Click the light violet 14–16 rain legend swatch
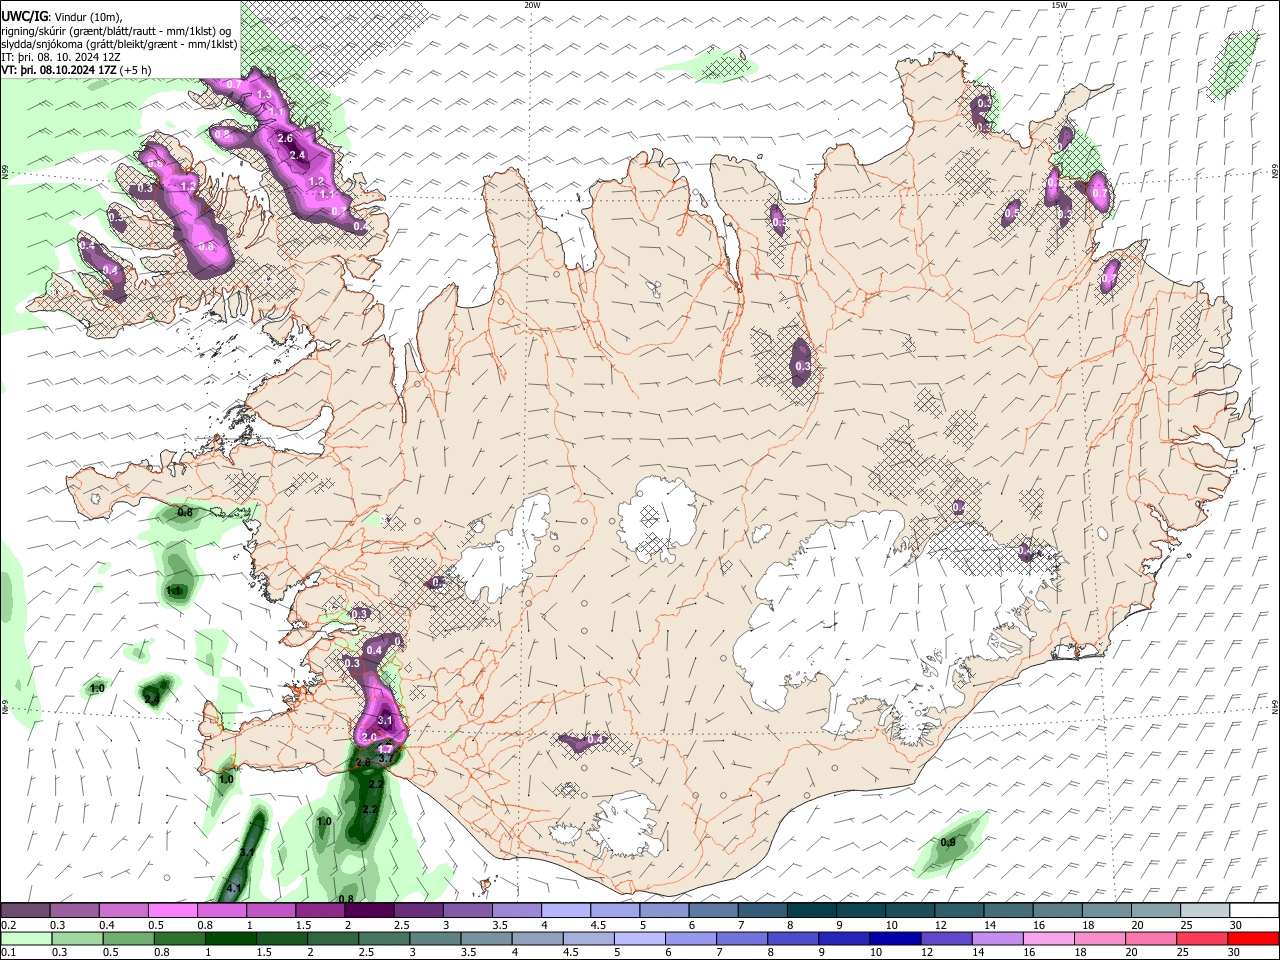Image resolution: width=1280 pixels, height=960 pixels. click(x=997, y=938)
